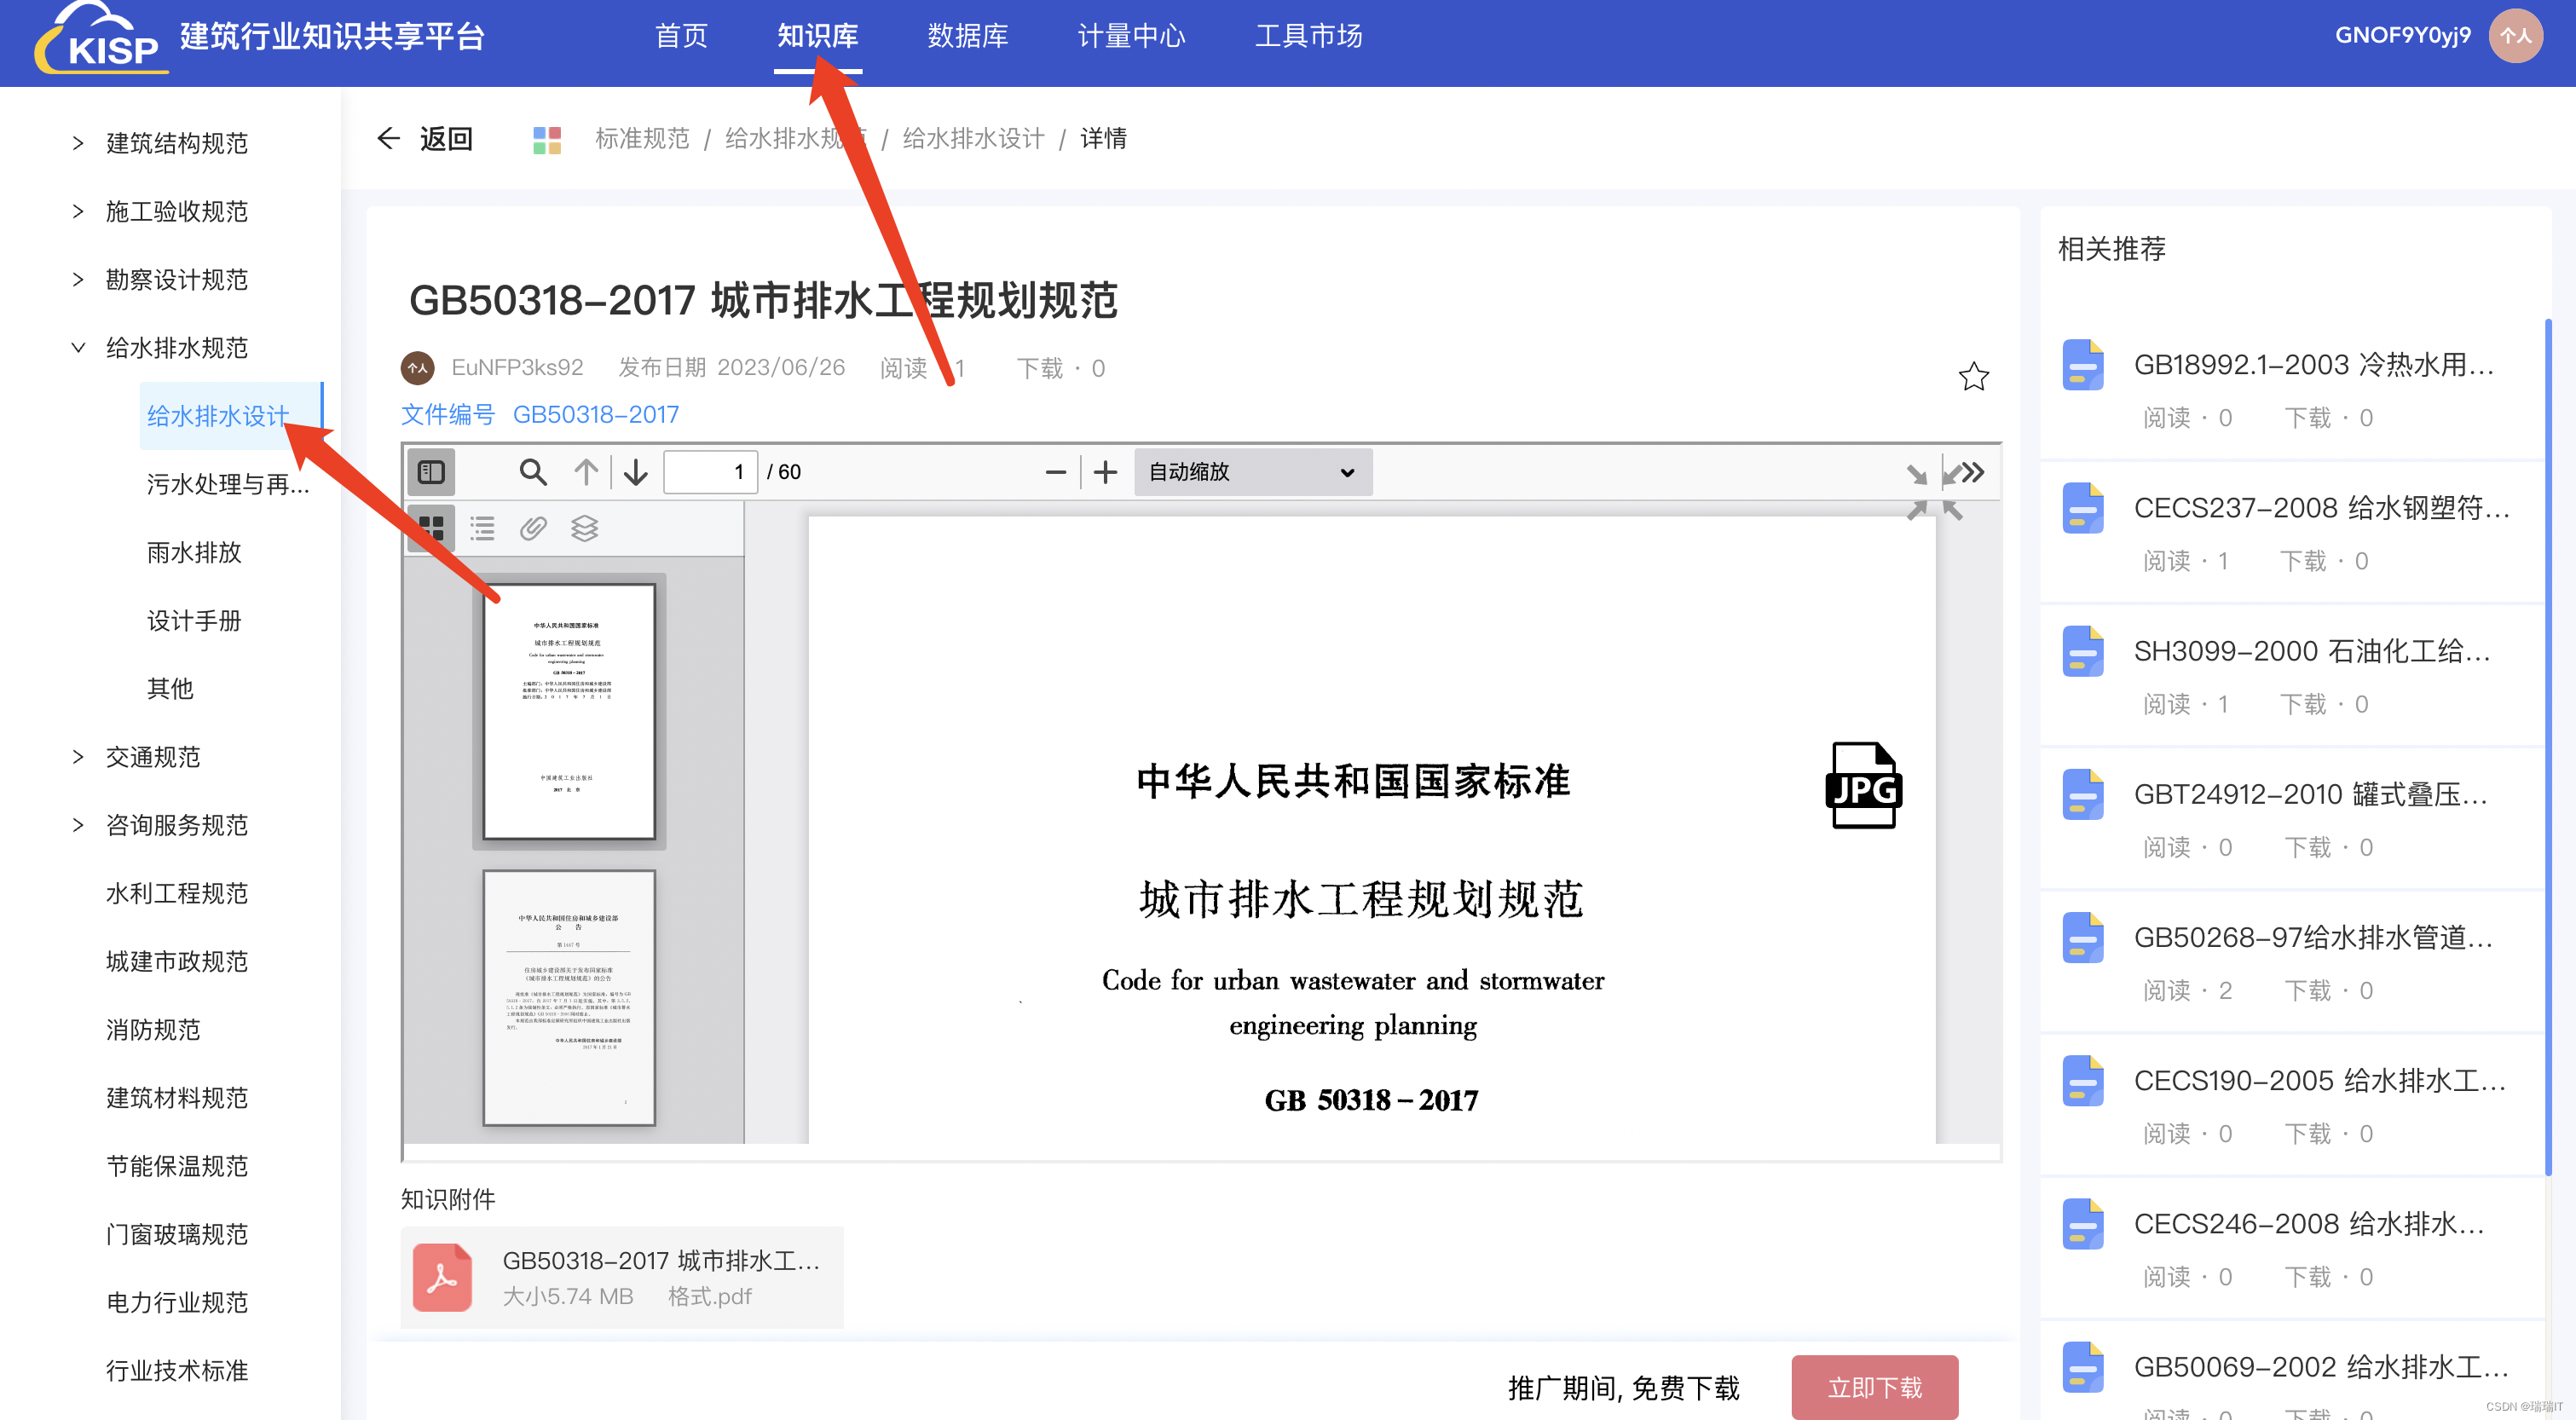This screenshot has height=1420, width=2576.
Task: Go to next page using down arrow
Action: 635,471
